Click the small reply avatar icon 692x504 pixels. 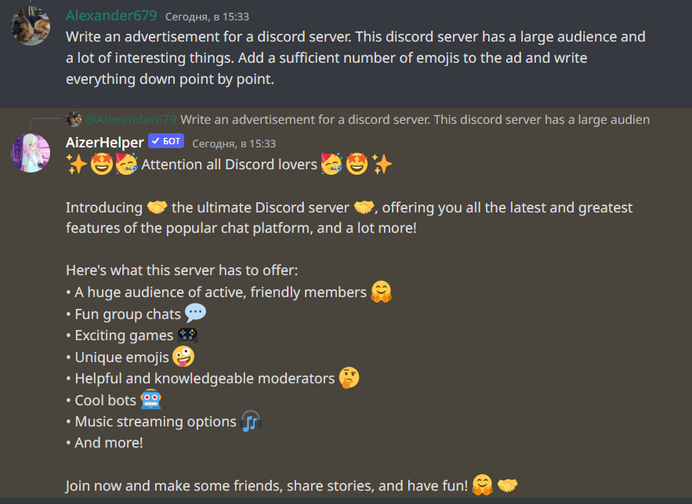coord(74,119)
